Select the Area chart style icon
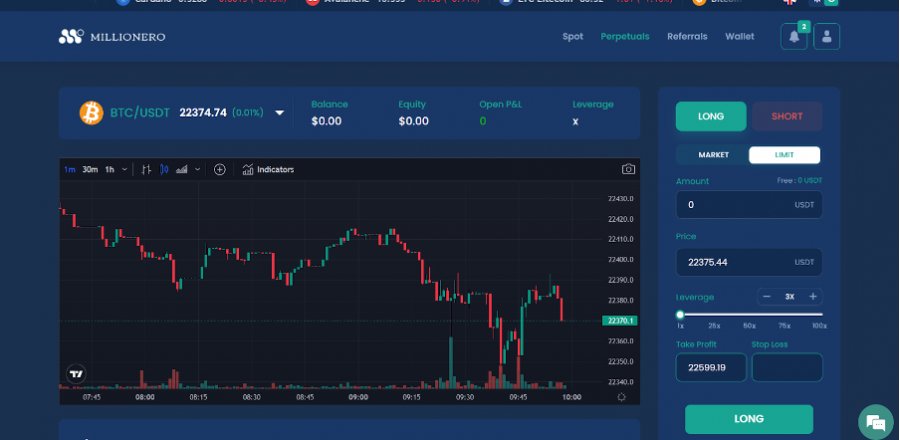Viewport: 900px width, 440px height. pos(182,169)
